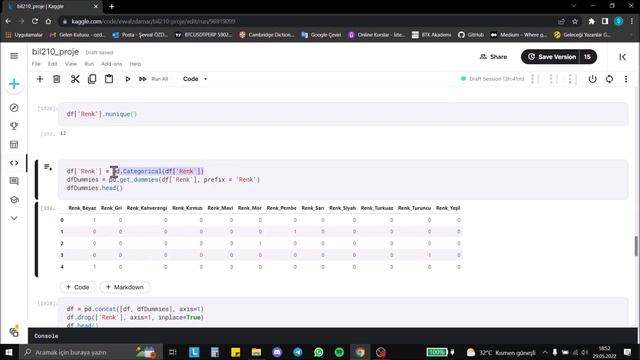
Task: Click the Windows taskbar search box
Action: click(x=90, y=352)
